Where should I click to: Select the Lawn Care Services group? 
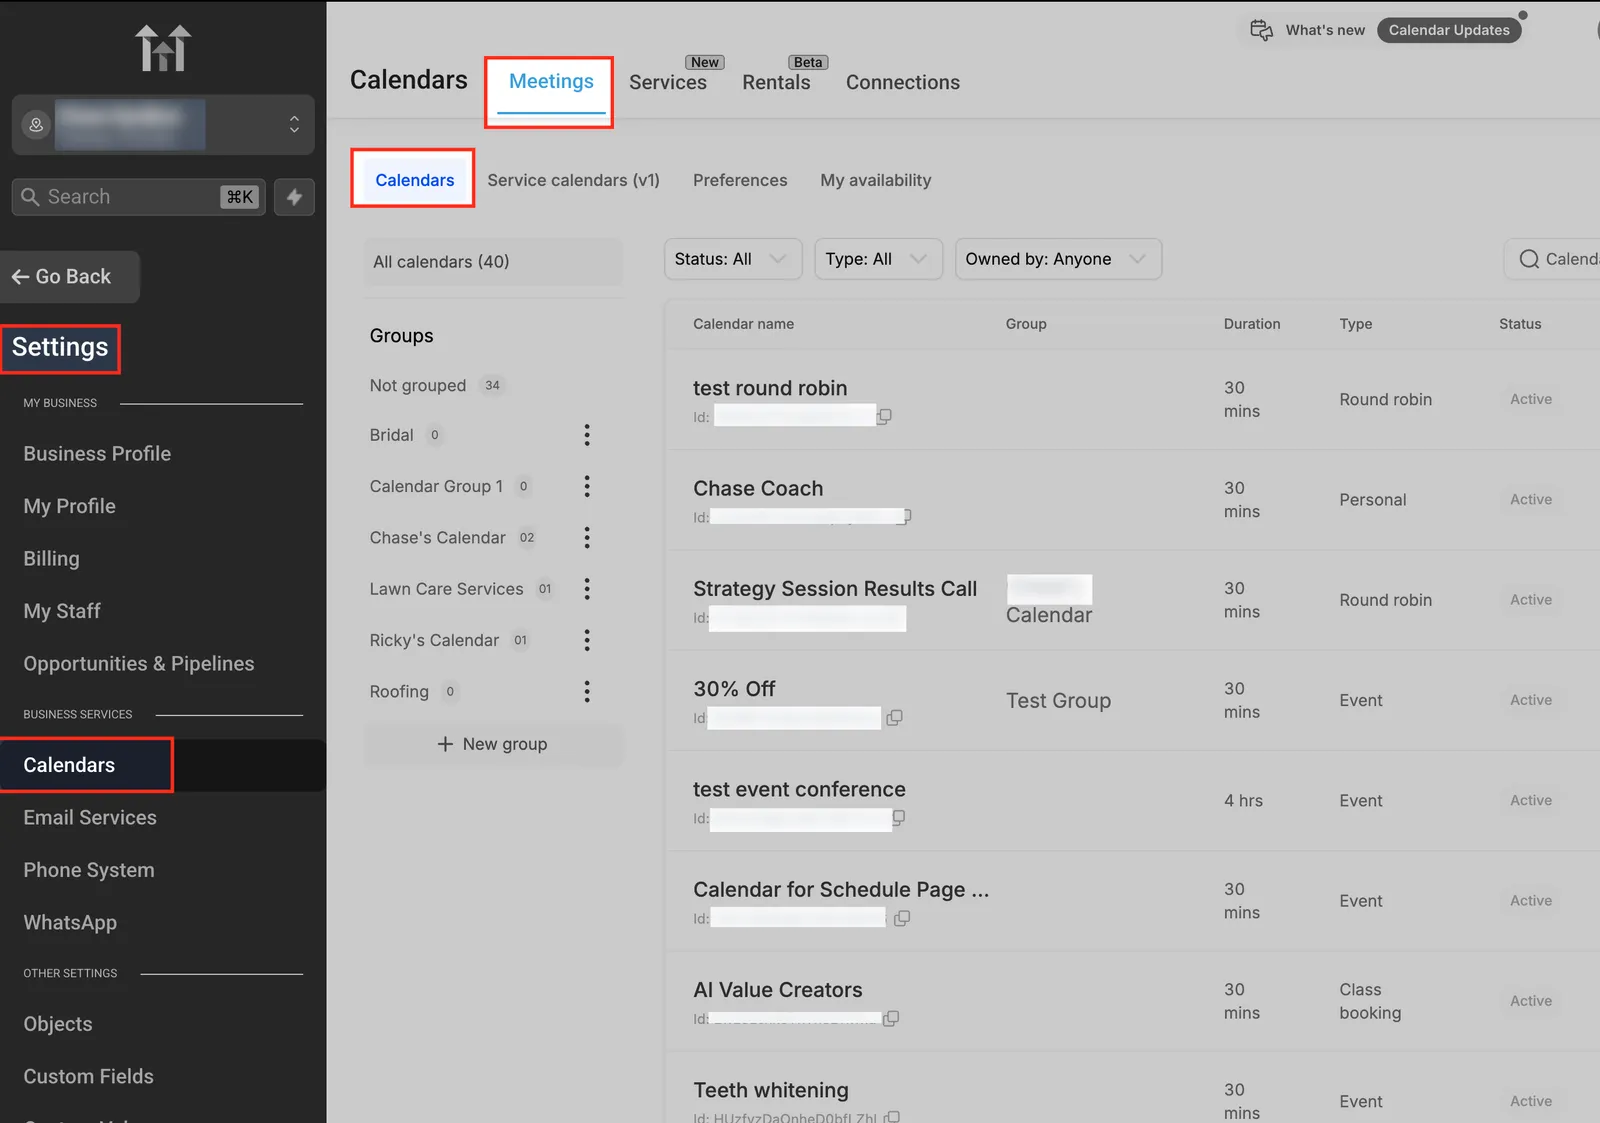[446, 589]
